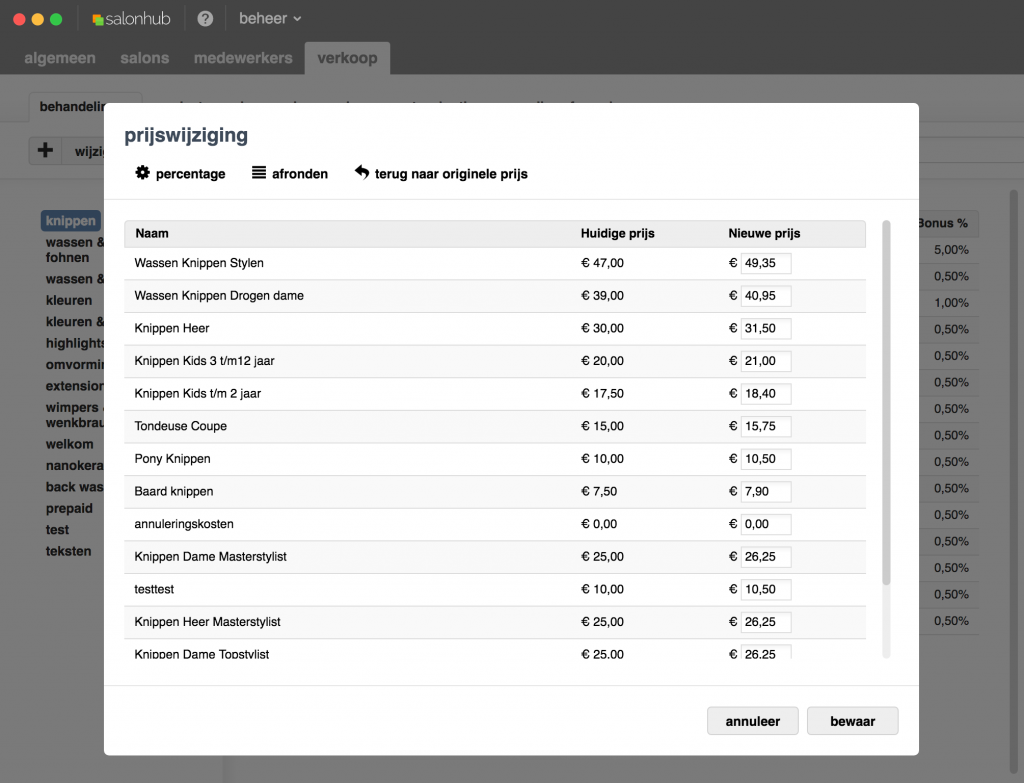Click the plus add icon button
Image resolution: width=1024 pixels, height=783 pixels.
(x=45, y=151)
